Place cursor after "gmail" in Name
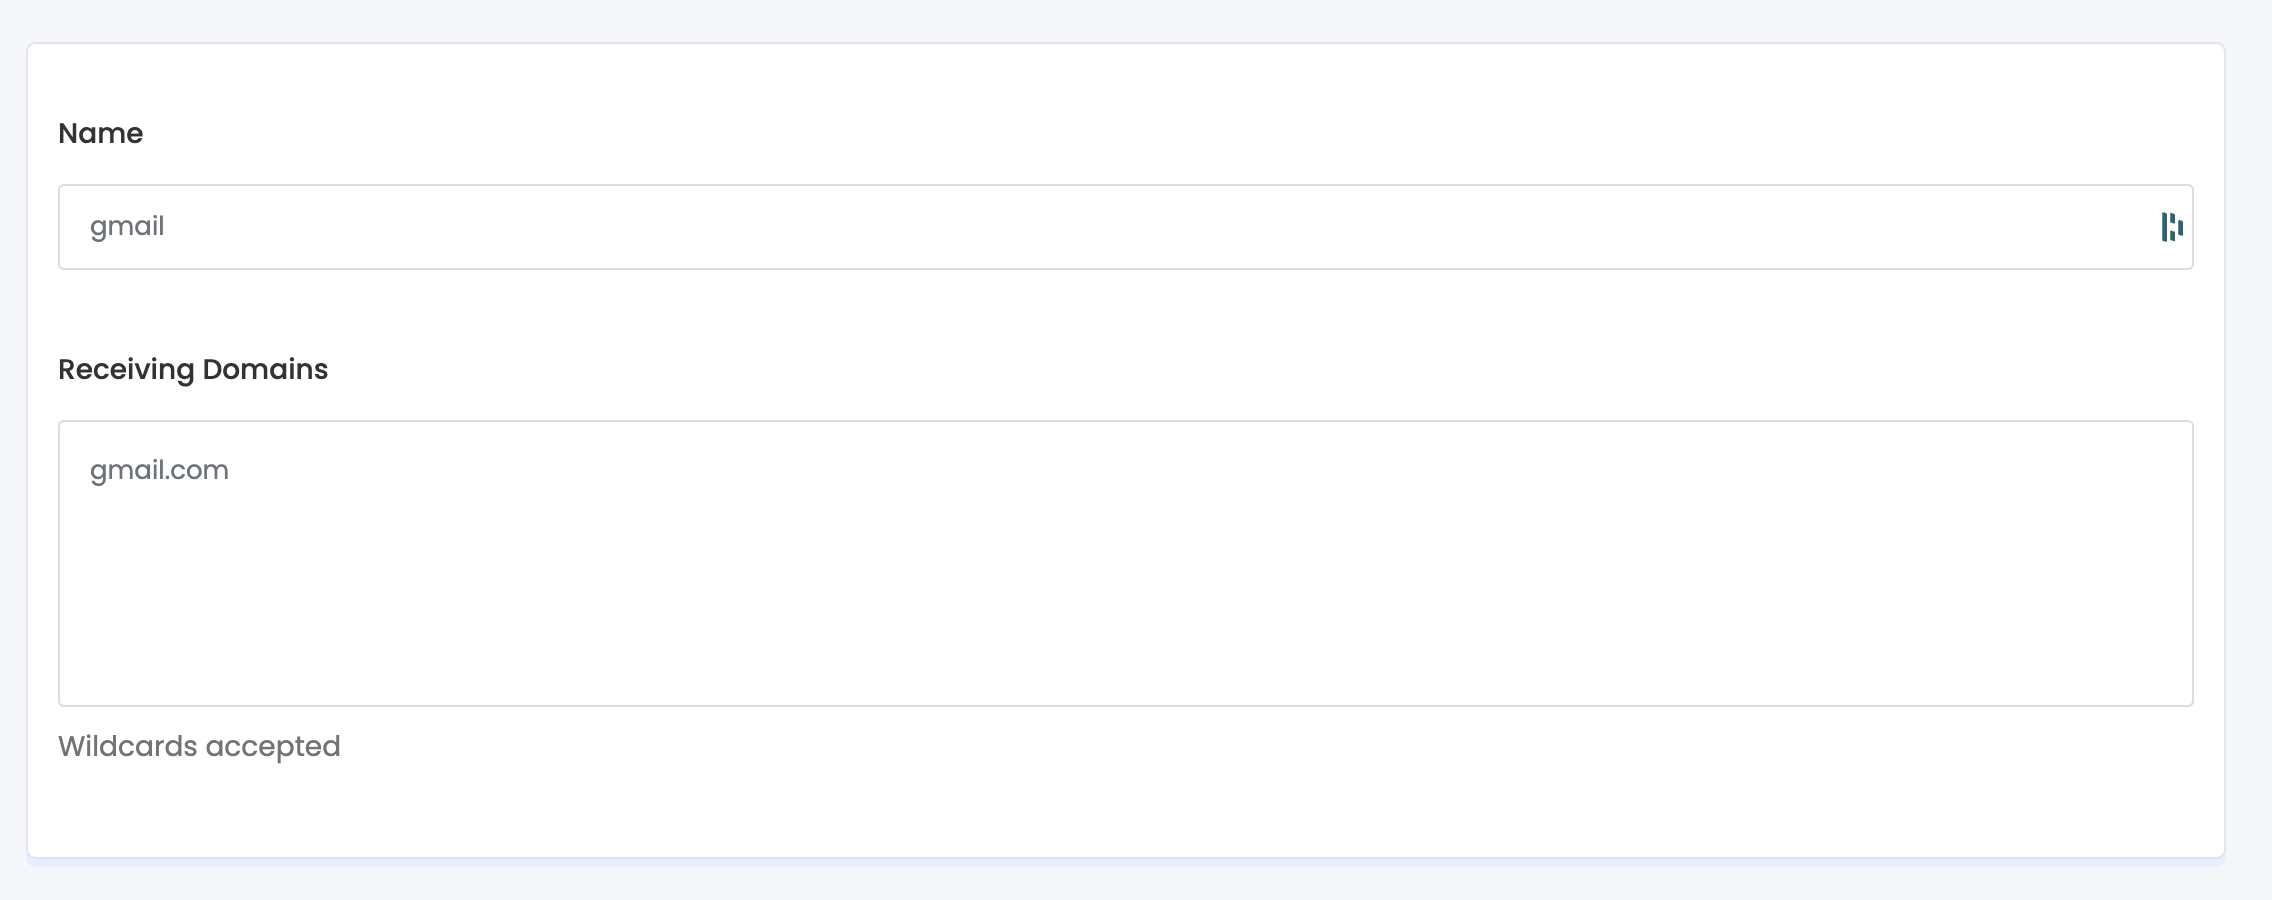The width and height of the screenshot is (2272, 900). pos(166,226)
